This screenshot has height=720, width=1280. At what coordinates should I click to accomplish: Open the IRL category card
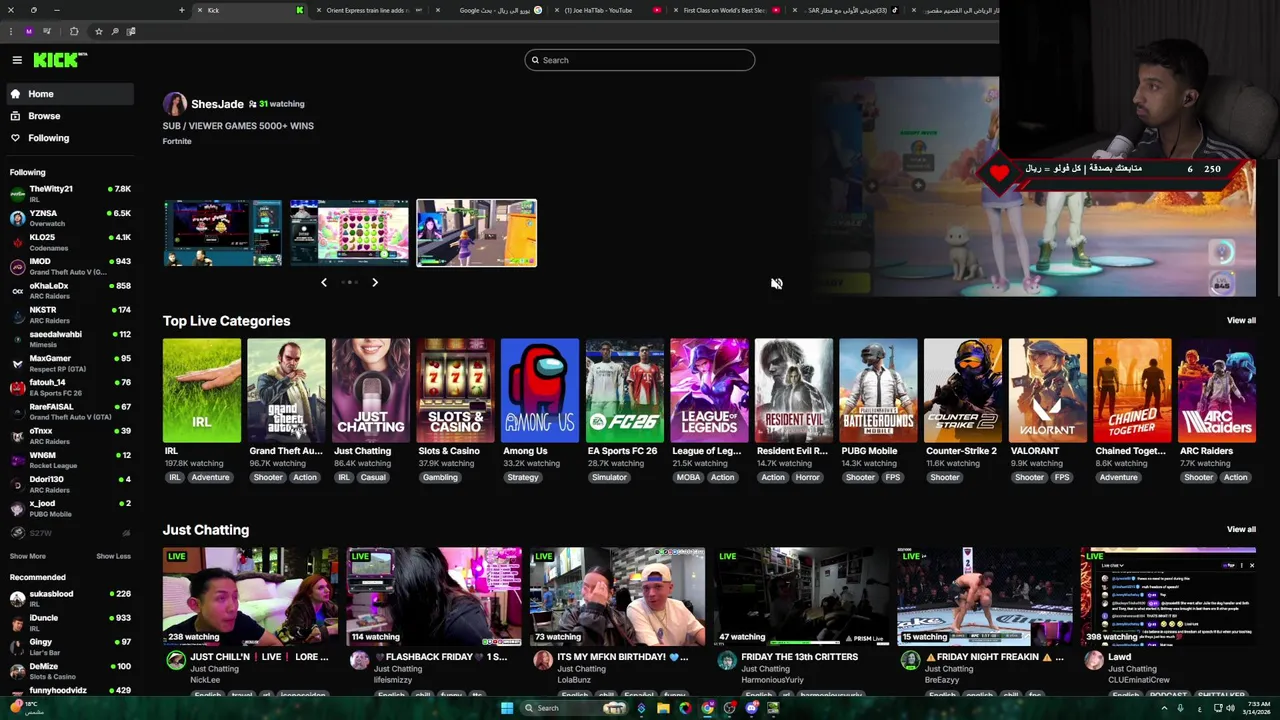coord(202,390)
